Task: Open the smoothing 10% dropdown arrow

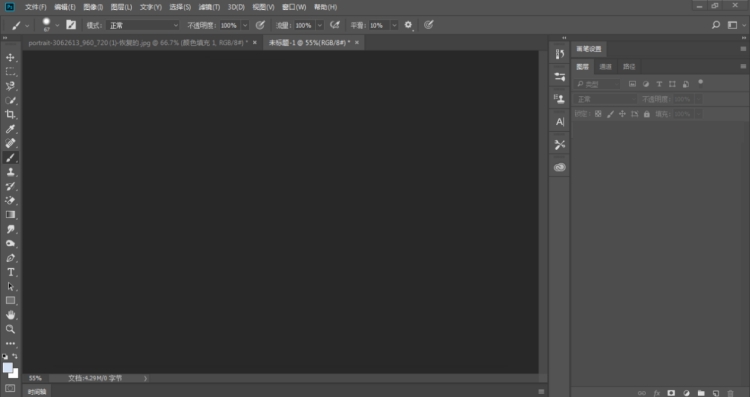Action: click(394, 25)
